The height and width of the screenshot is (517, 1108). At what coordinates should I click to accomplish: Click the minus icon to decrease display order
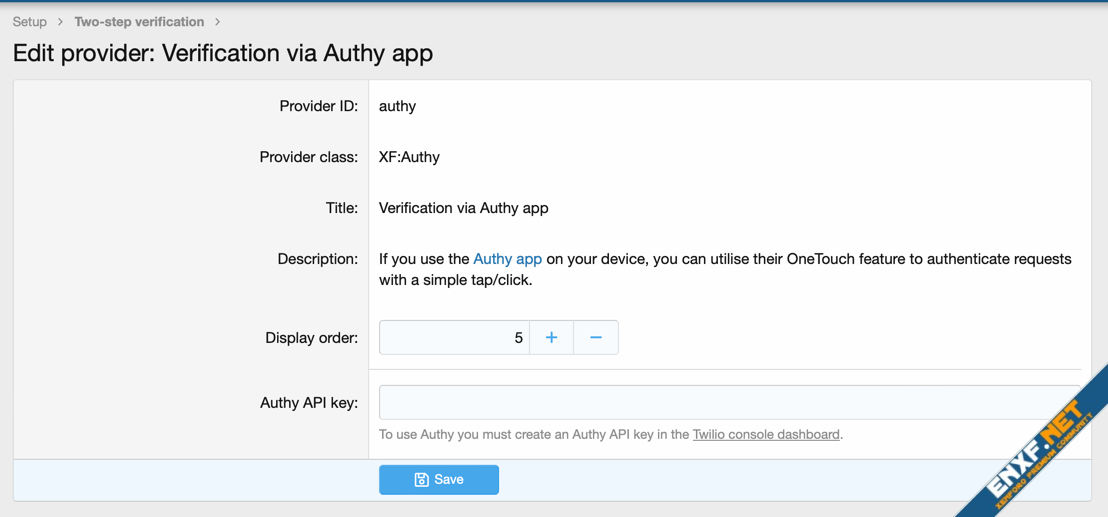click(596, 338)
